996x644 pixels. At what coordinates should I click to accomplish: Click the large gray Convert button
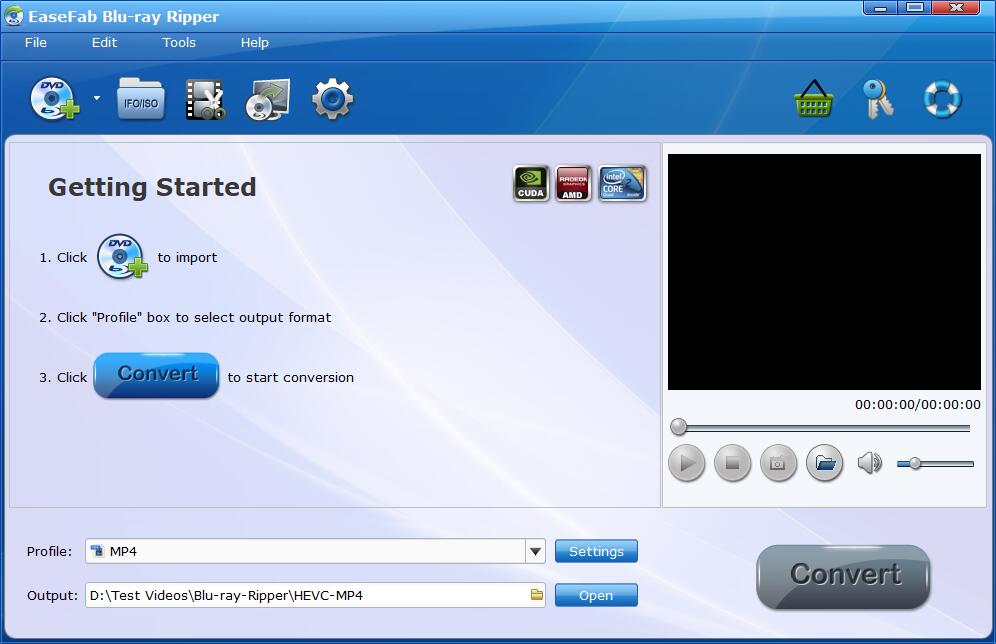(x=844, y=576)
